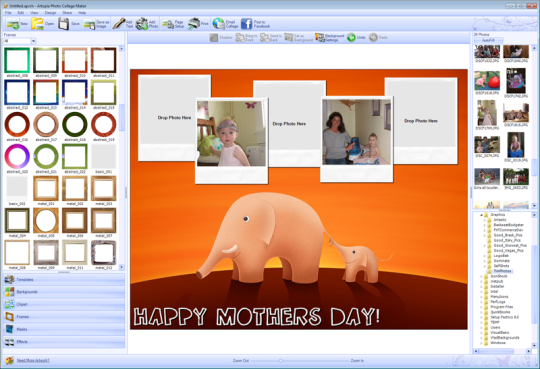This screenshot has height=369, width=540.
Task: Select the green abstract_008 frame
Action: 17,60
